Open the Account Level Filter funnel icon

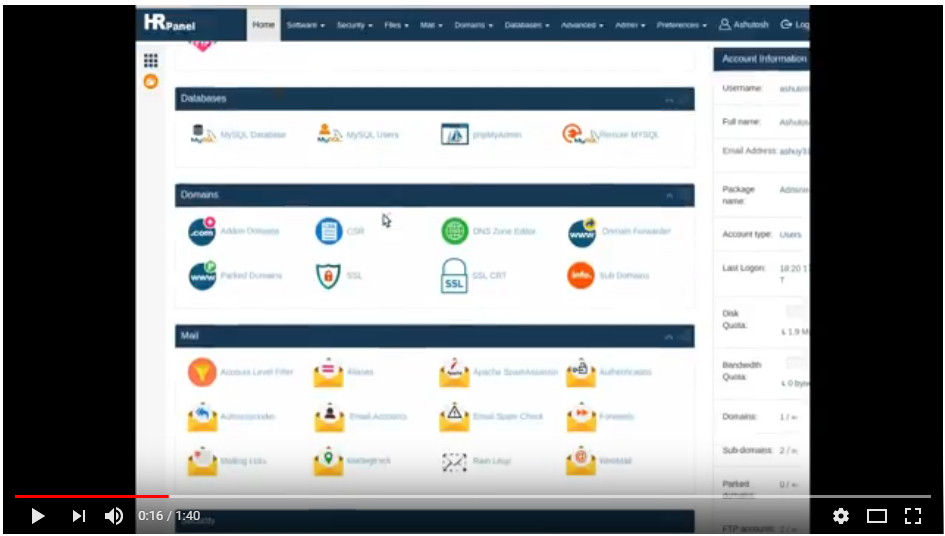click(202, 372)
